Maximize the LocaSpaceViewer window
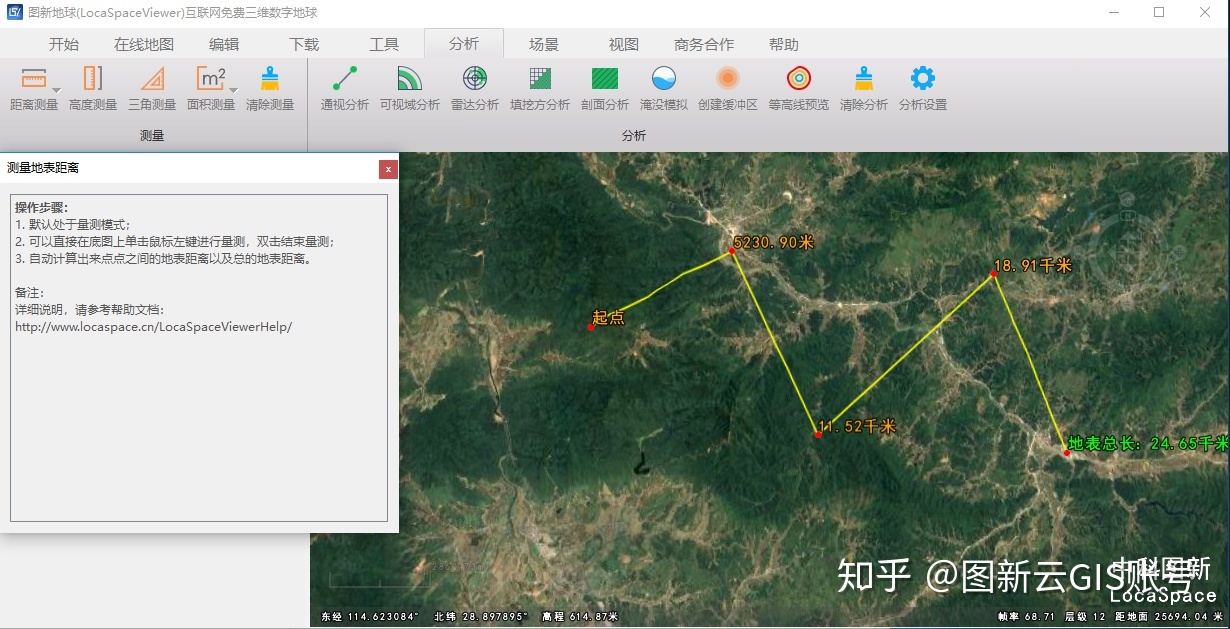Image resolution: width=1230 pixels, height=629 pixels. coord(1159,13)
